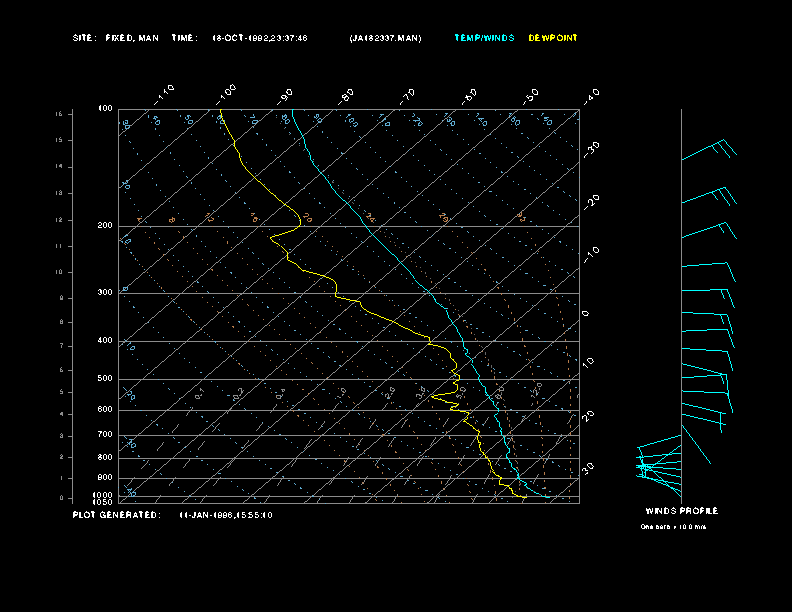Image resolution: width=792 pixels, height=612 pixels.
Task: Click the SITE: FIXED, MAN header text
Action: 116,38
